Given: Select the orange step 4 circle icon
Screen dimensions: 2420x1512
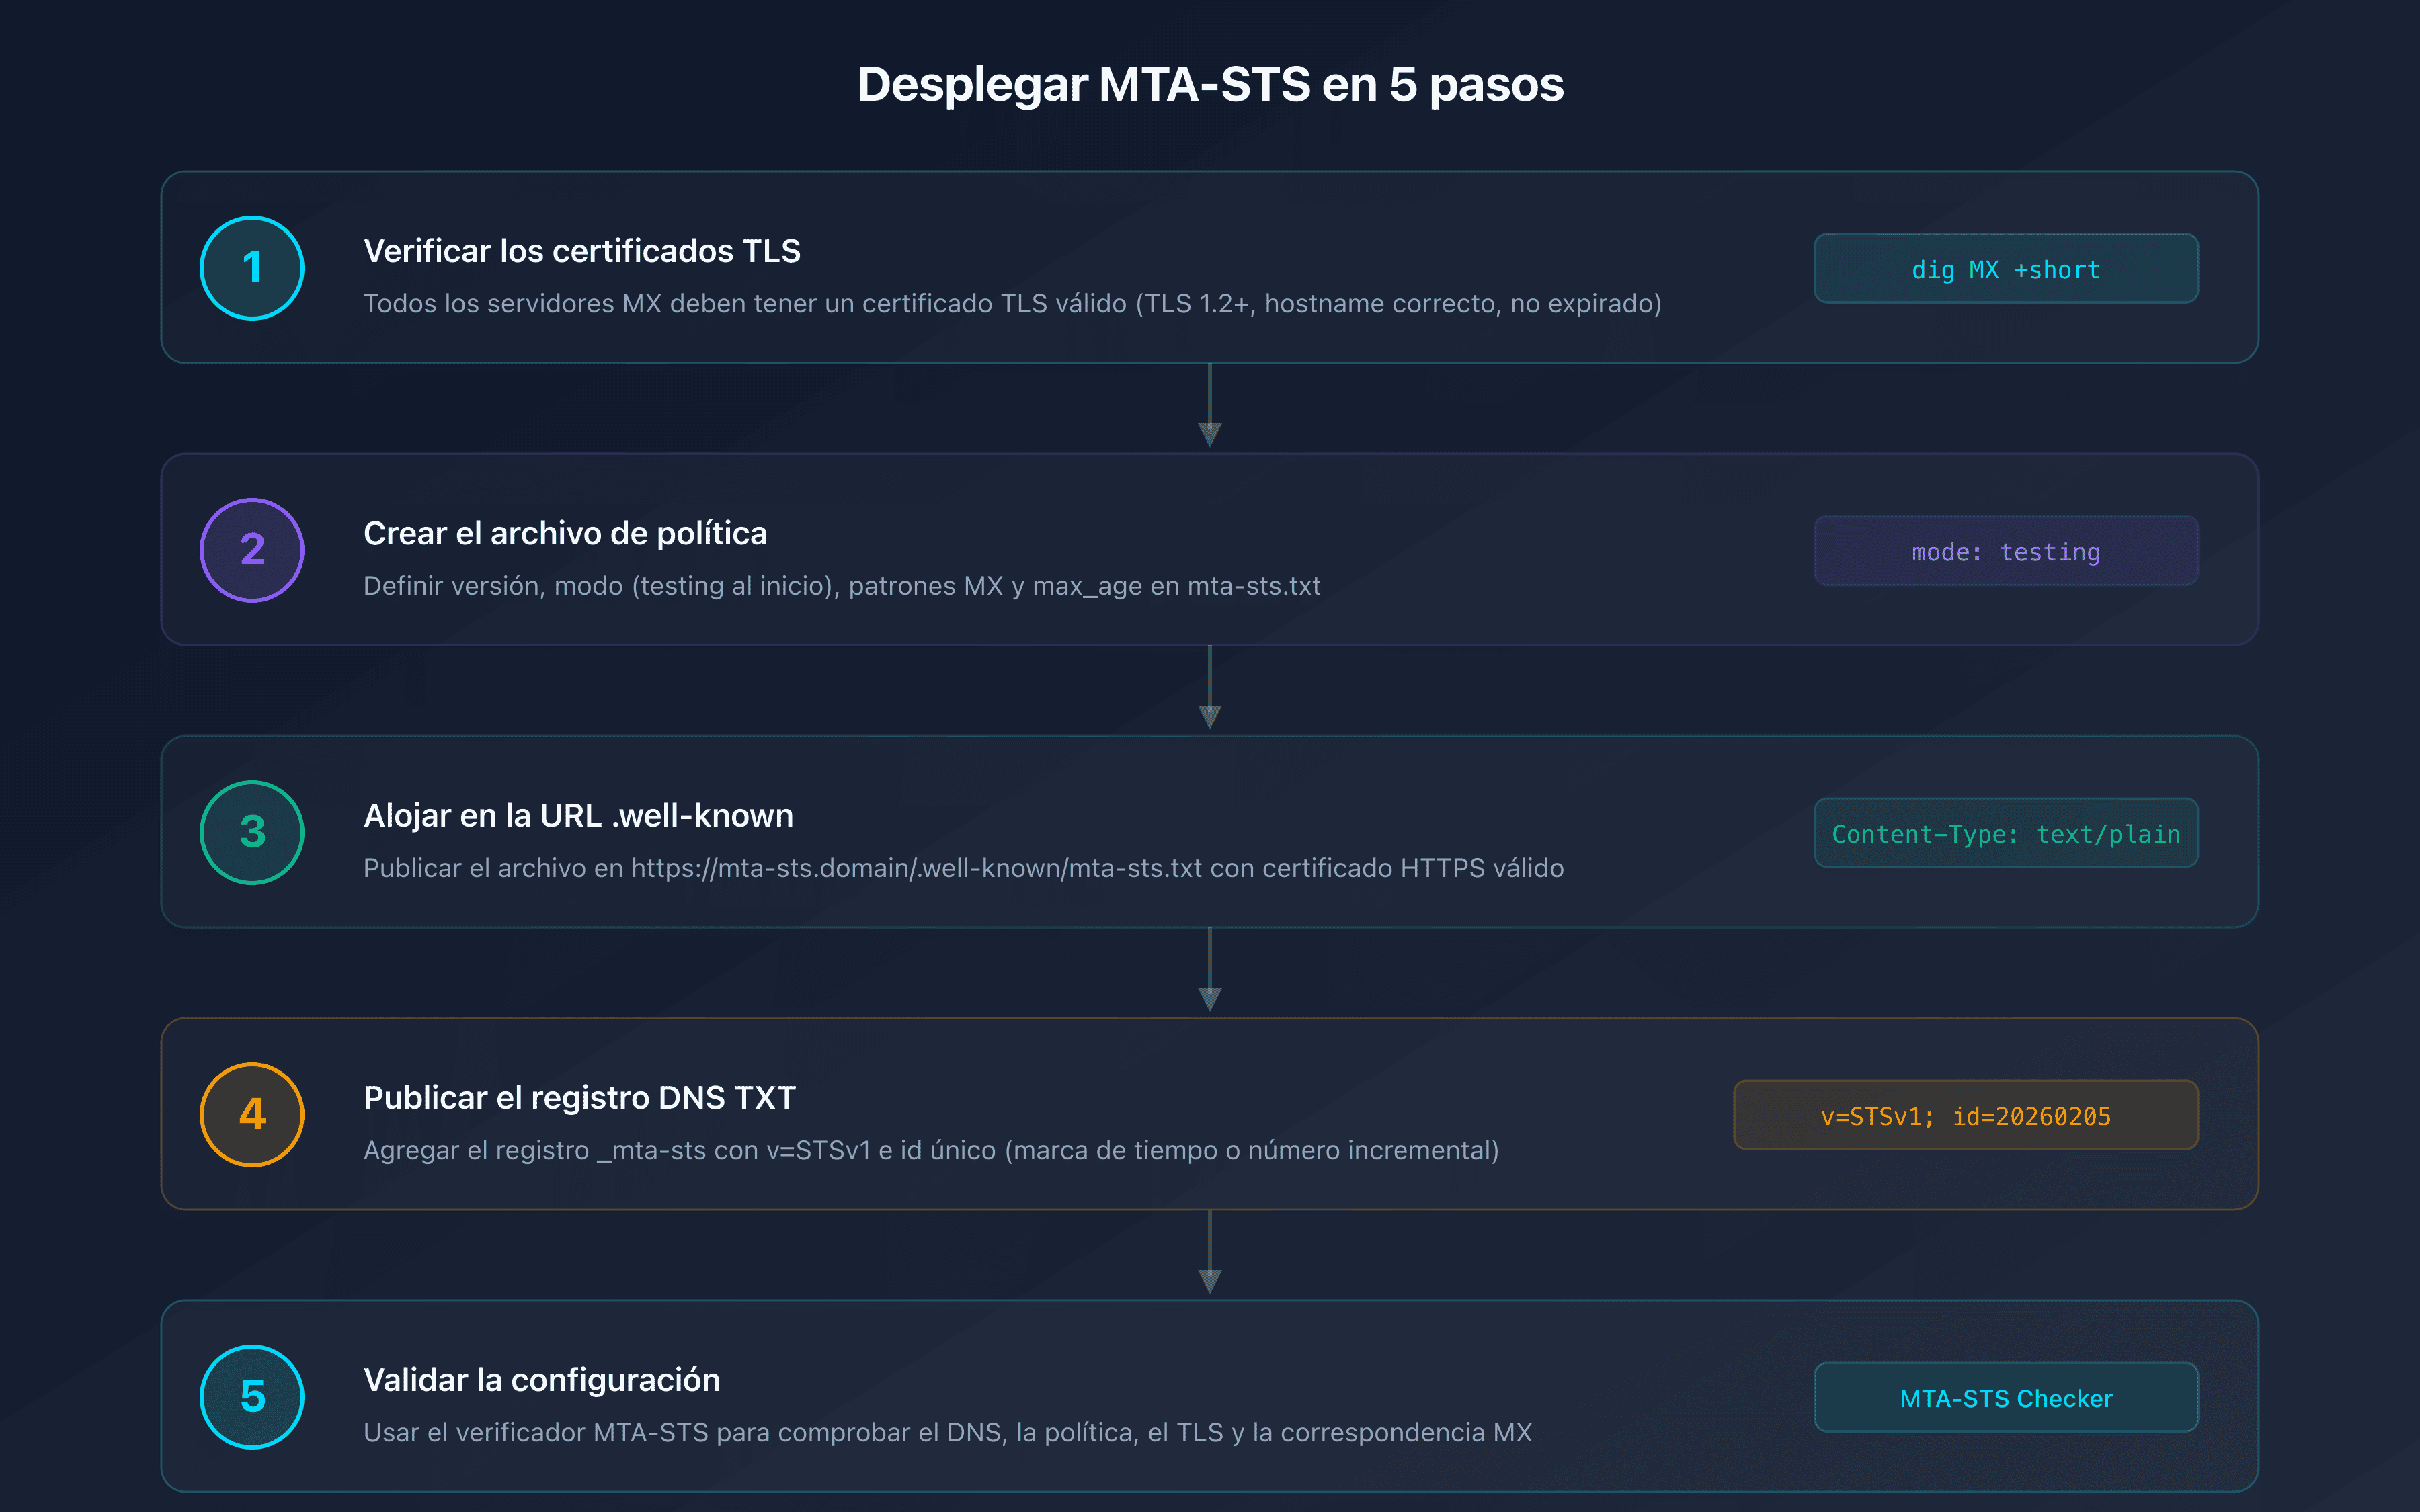Looking at the screenshot, I should [x=252, y=1114].
